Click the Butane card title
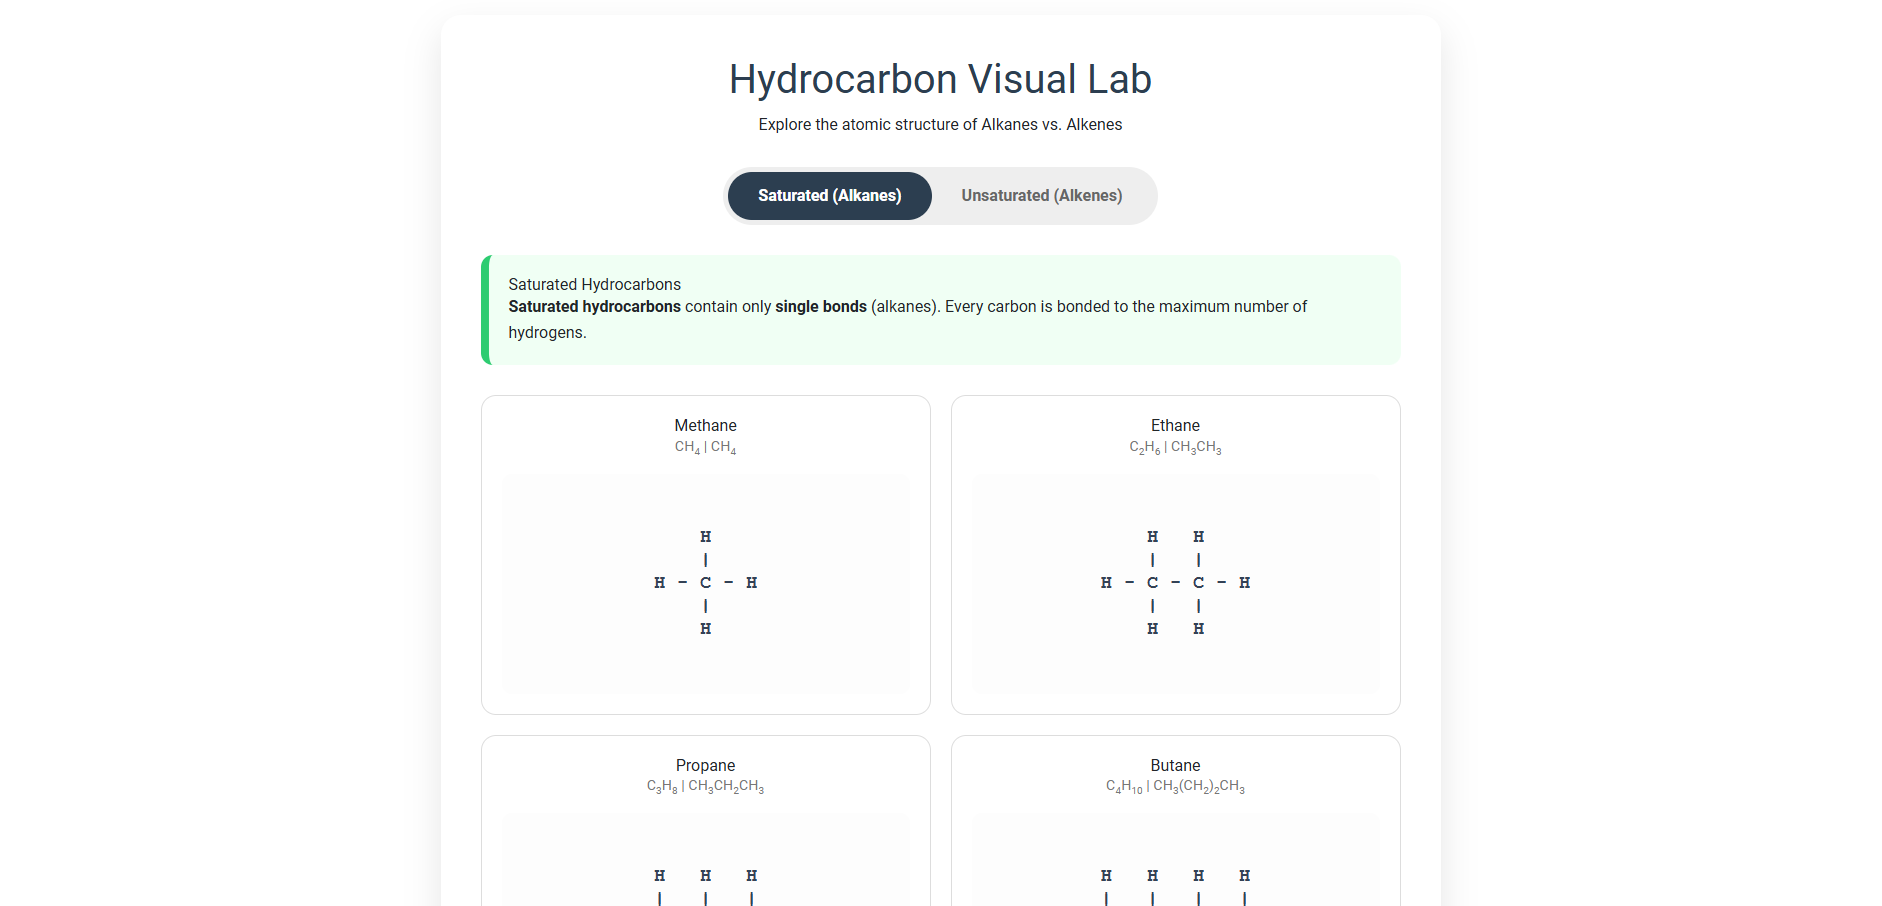 1175,765
